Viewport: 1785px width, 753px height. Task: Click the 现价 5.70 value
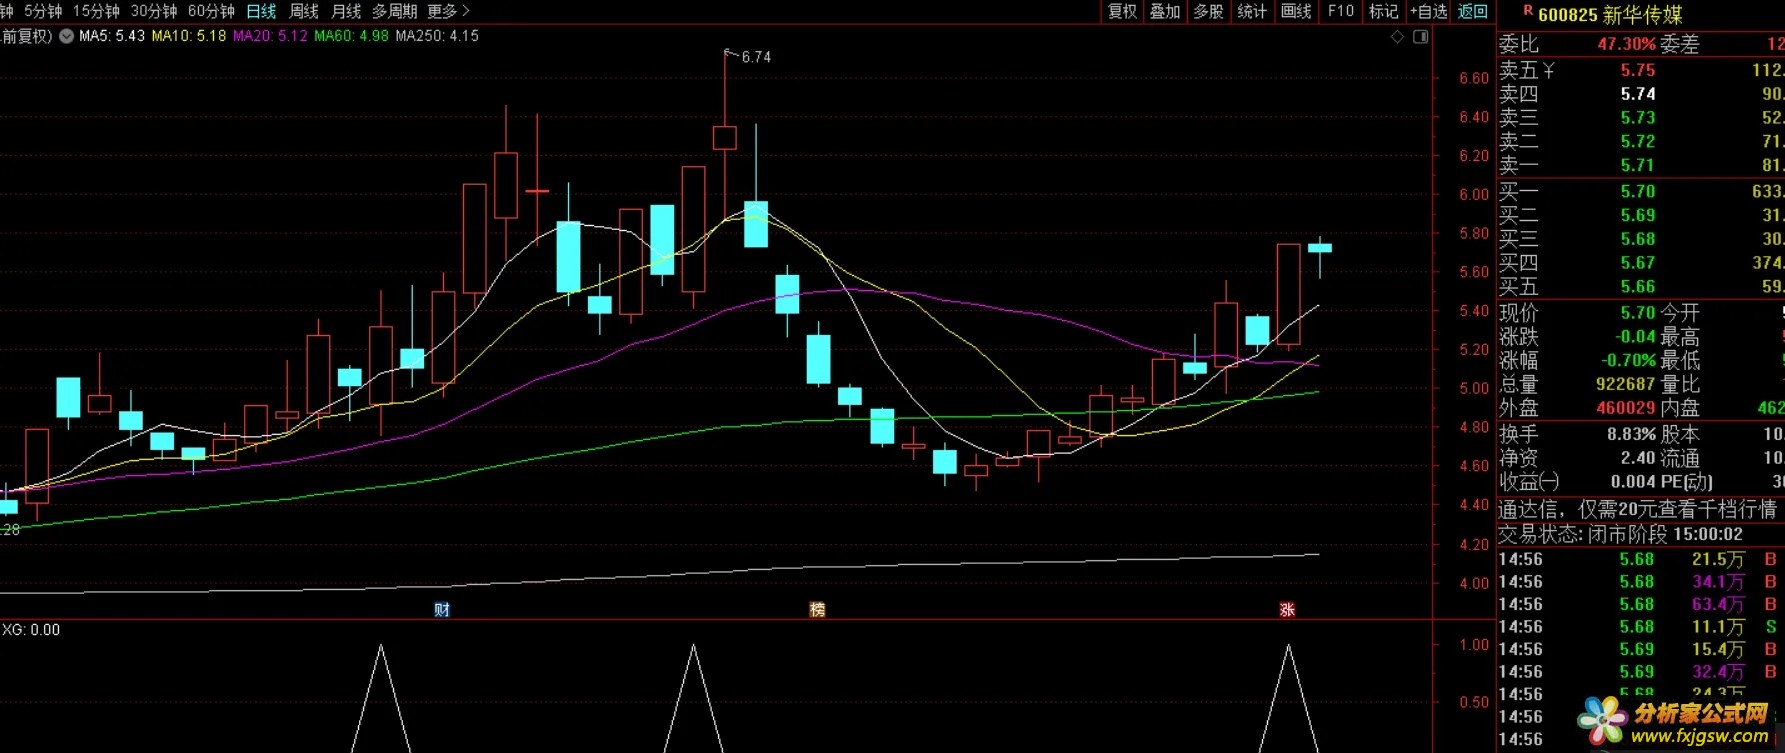[x=1638, y=313]
